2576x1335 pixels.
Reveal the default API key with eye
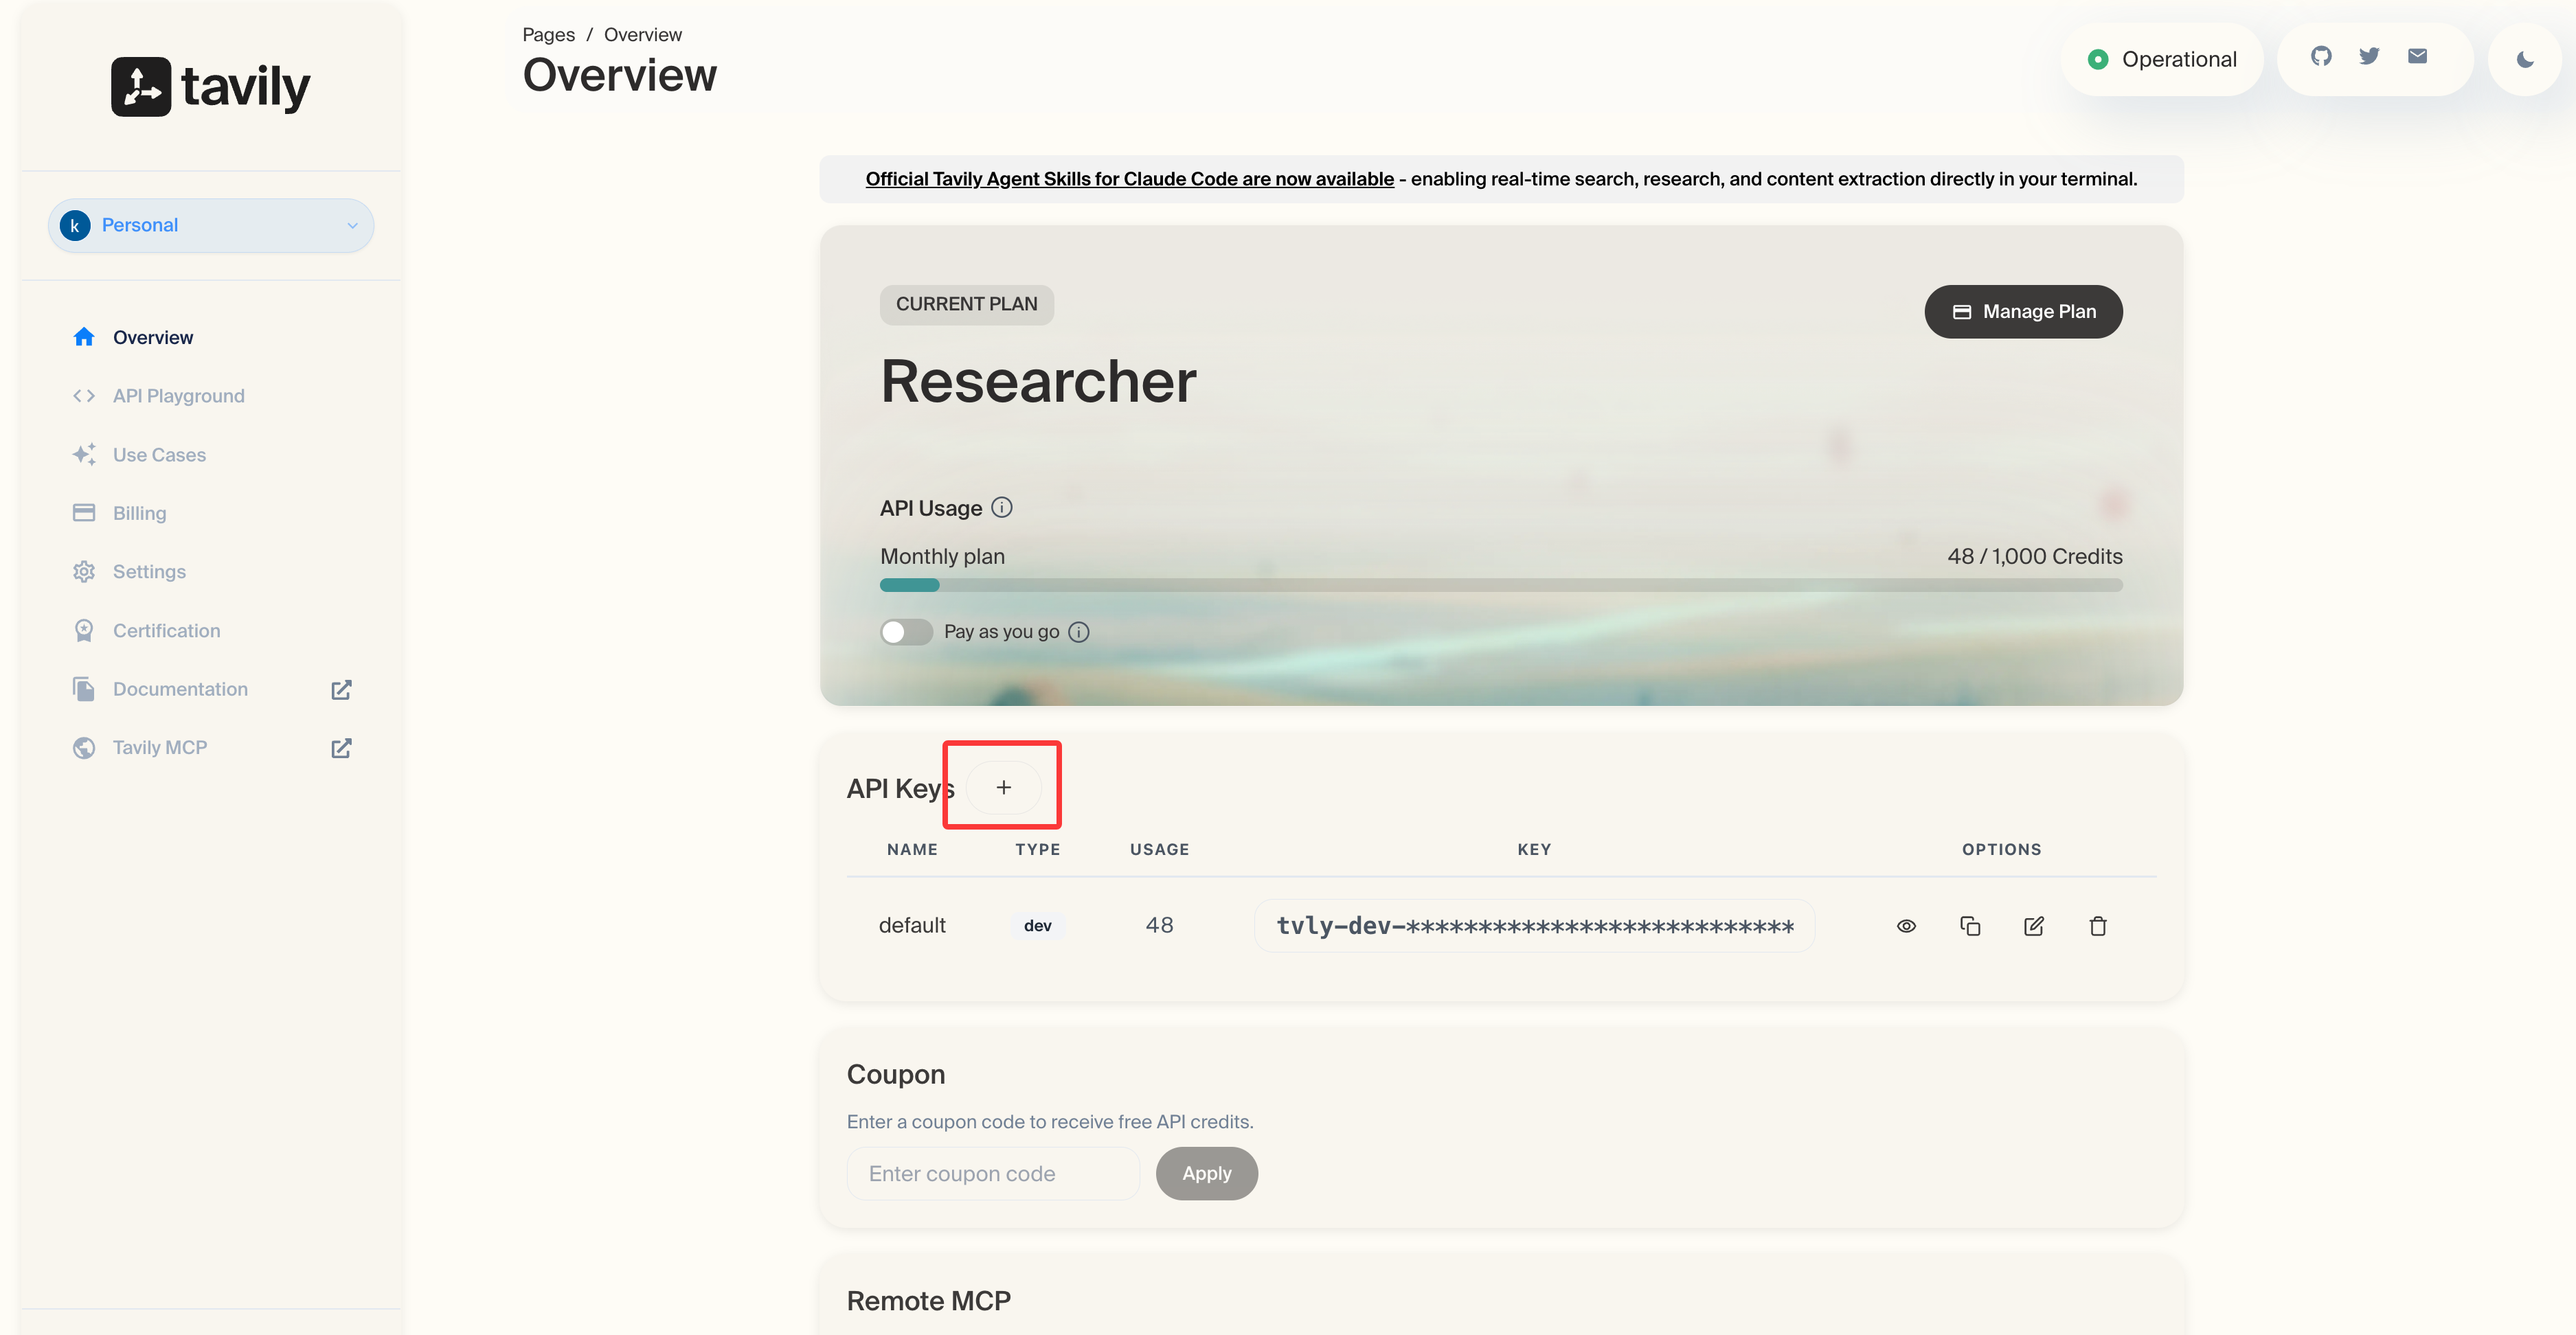1906,926
